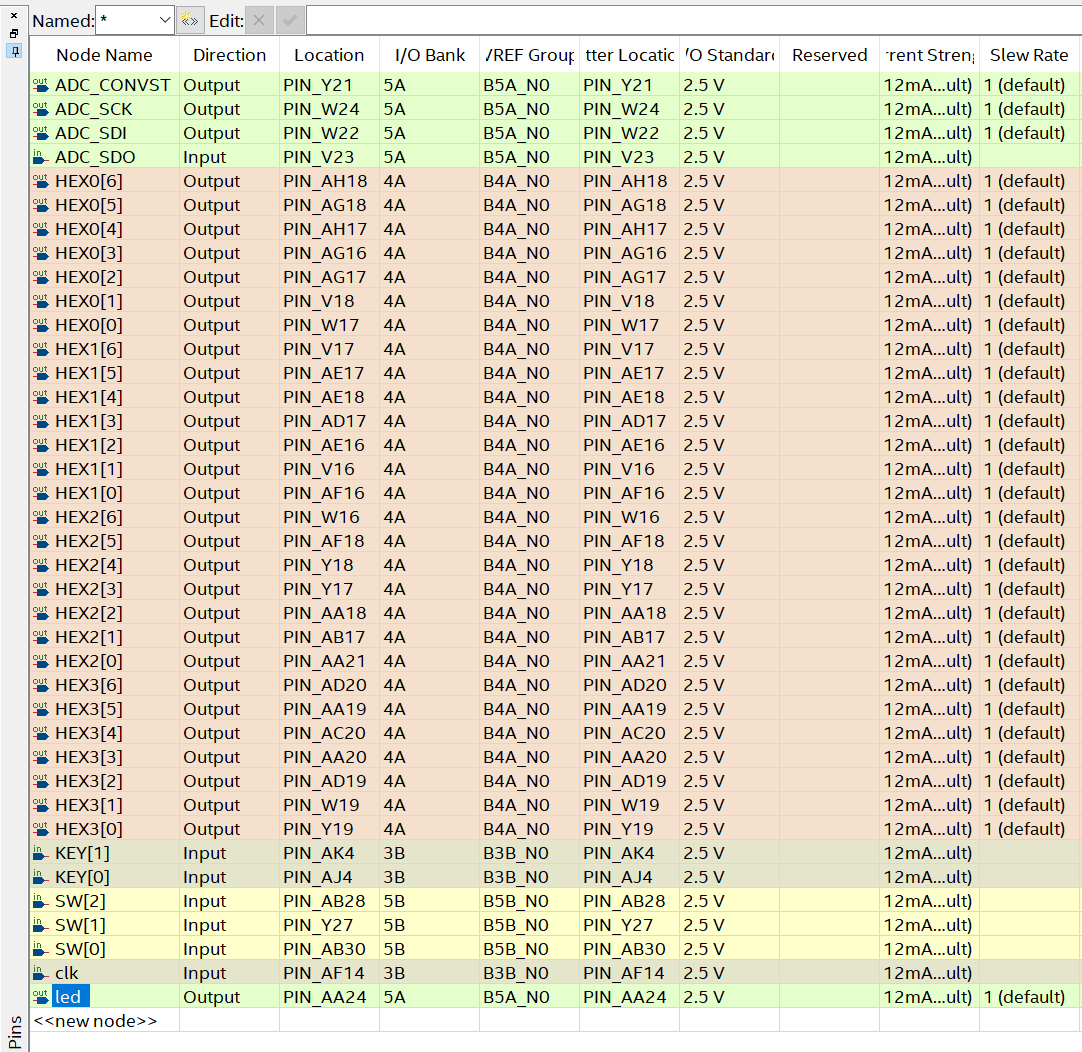The image size is (1082, 1052).
Task: Click the input pin icon for clk
Action: pos(41,973)
